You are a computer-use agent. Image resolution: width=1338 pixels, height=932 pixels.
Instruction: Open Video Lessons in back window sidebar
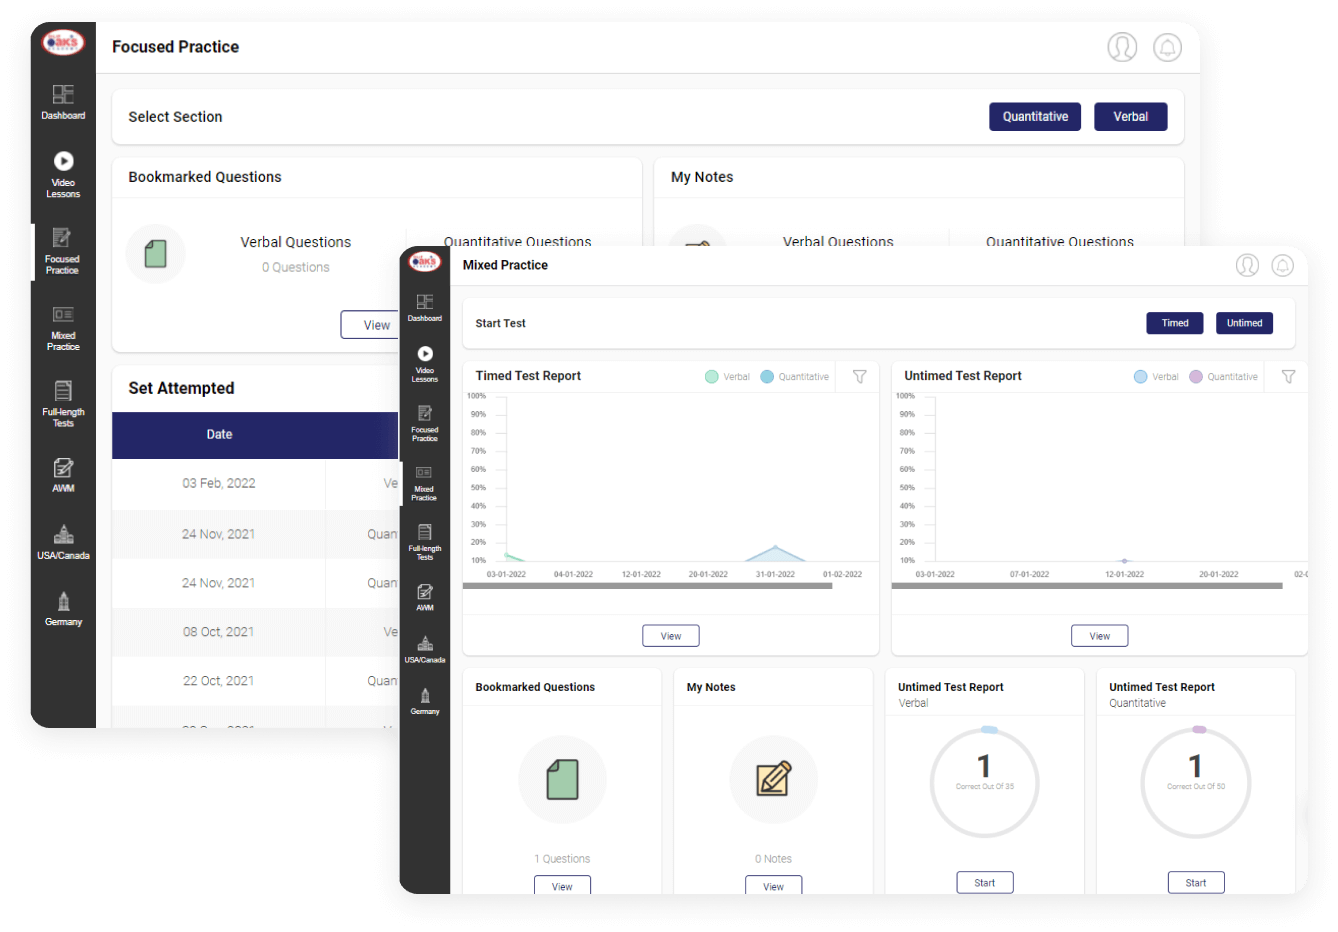pos(63,173)
